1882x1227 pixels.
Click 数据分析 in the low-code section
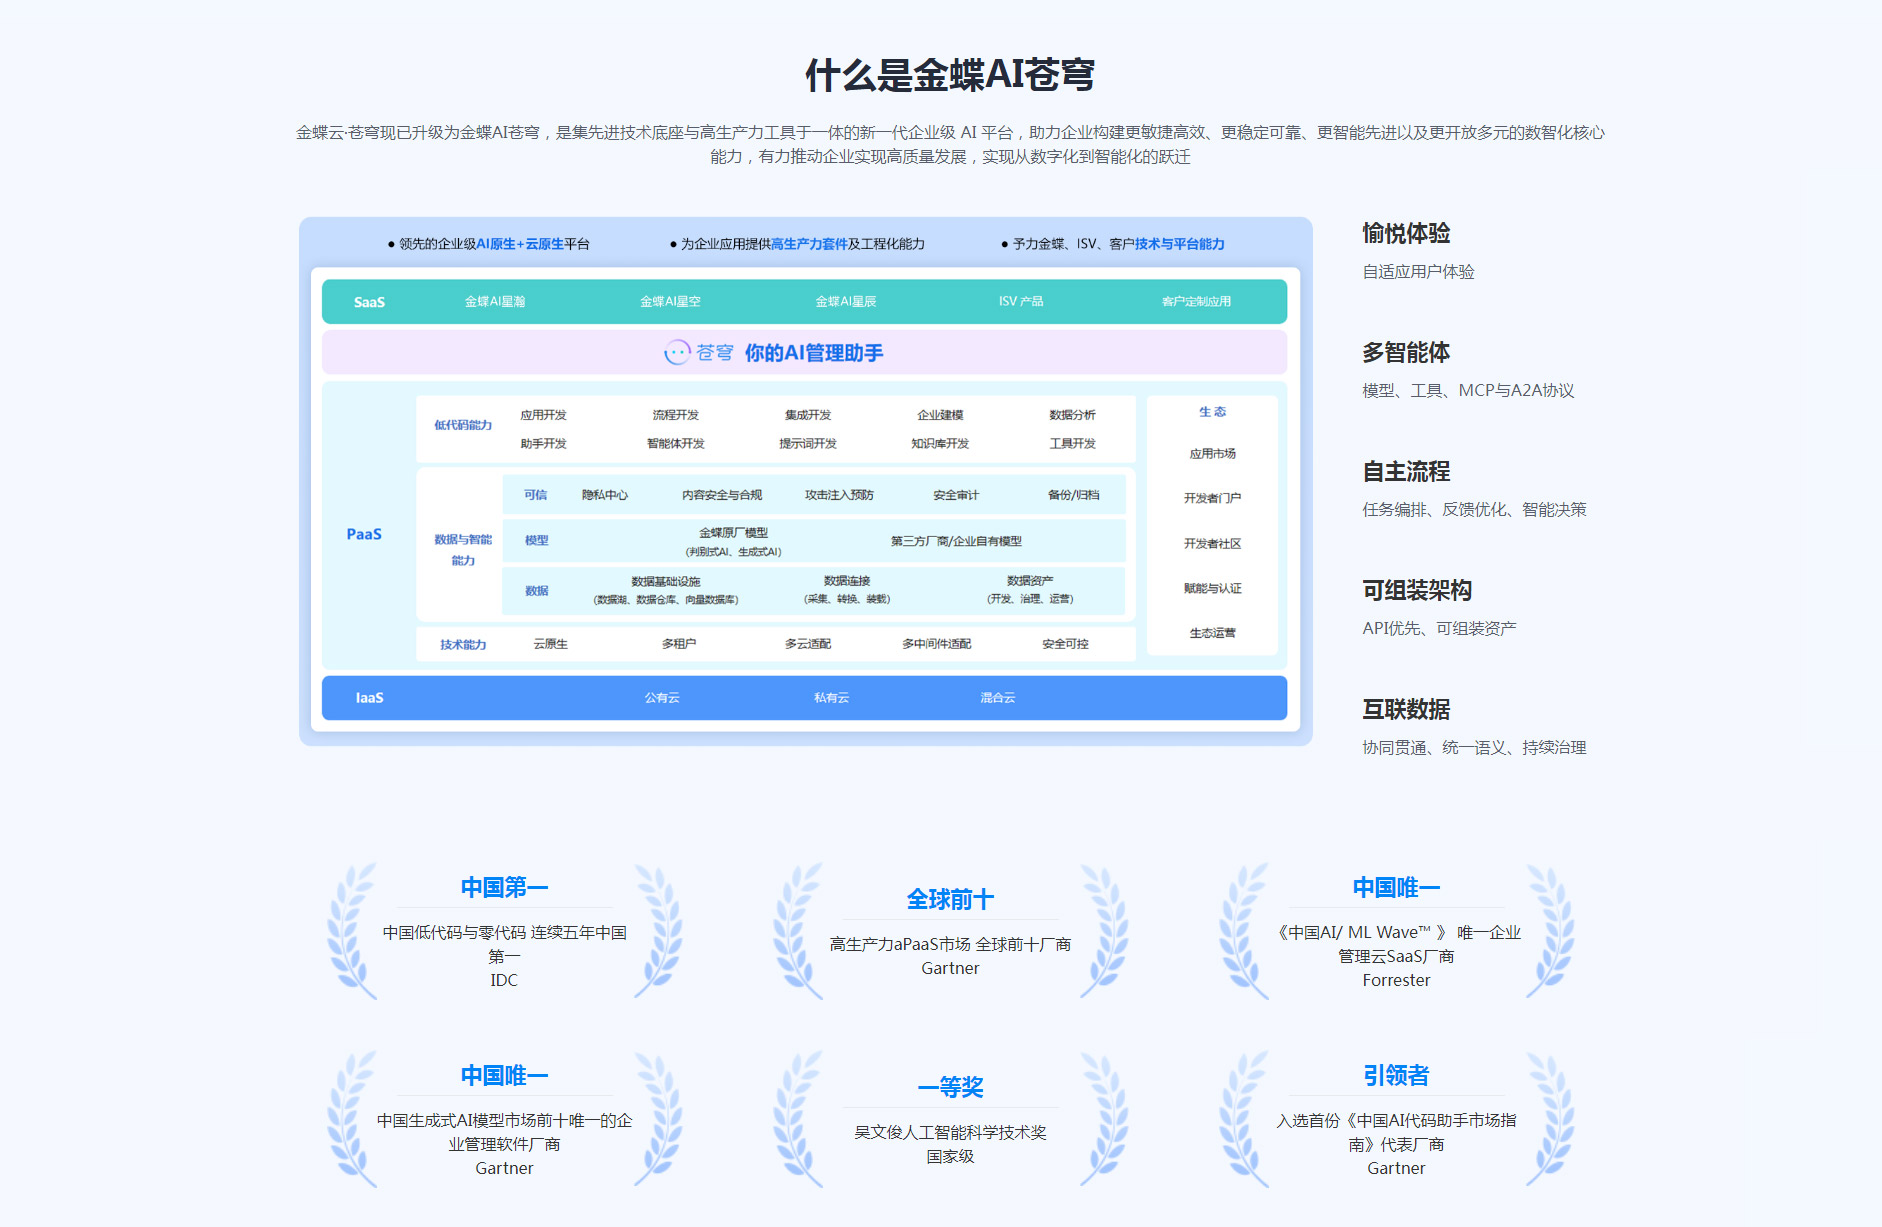click(x=1073, y=415)
